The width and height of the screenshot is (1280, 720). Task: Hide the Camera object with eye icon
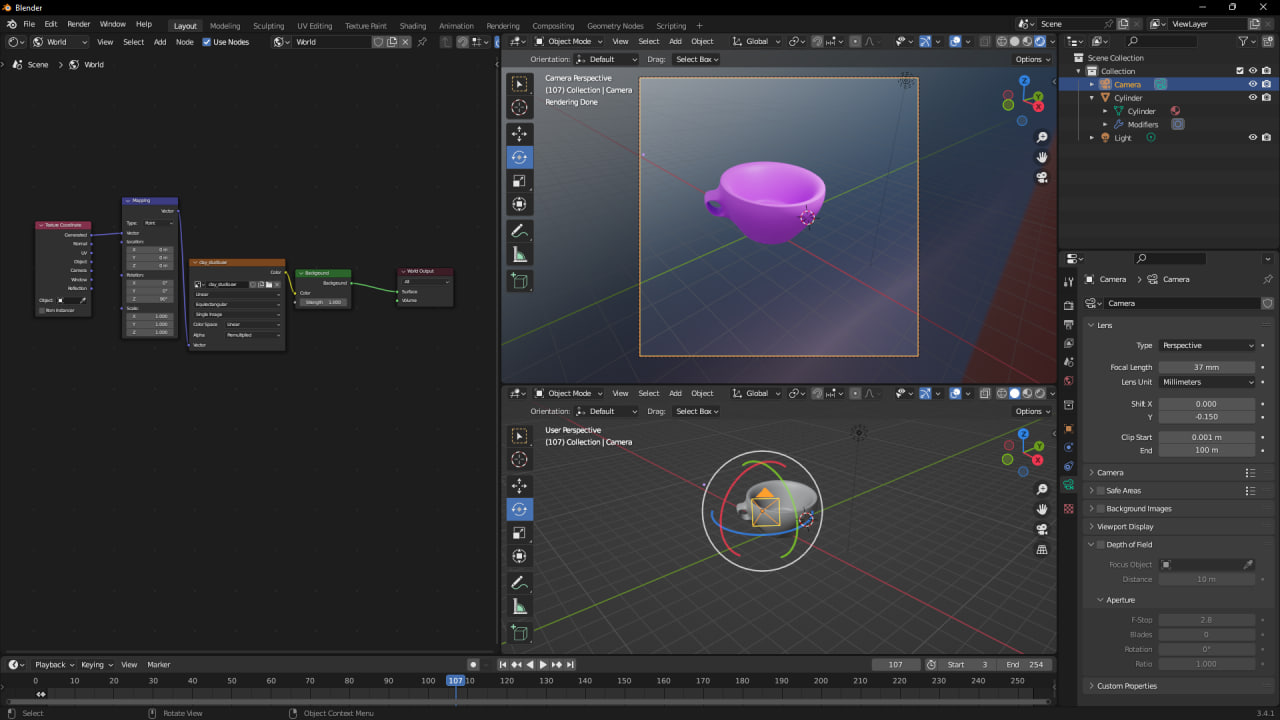coord(1252,84)
